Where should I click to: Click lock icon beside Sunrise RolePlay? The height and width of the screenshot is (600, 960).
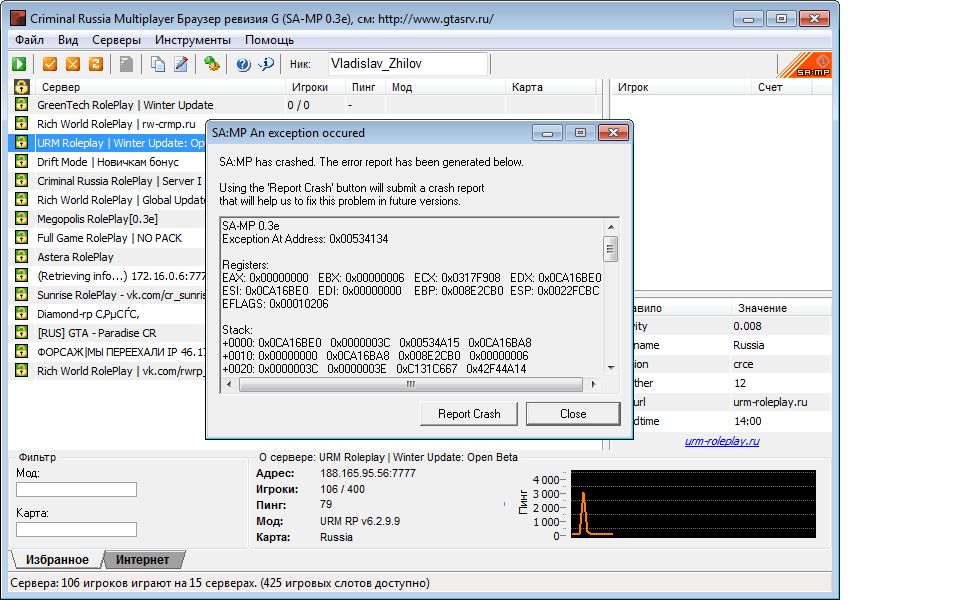click(21, 294)
